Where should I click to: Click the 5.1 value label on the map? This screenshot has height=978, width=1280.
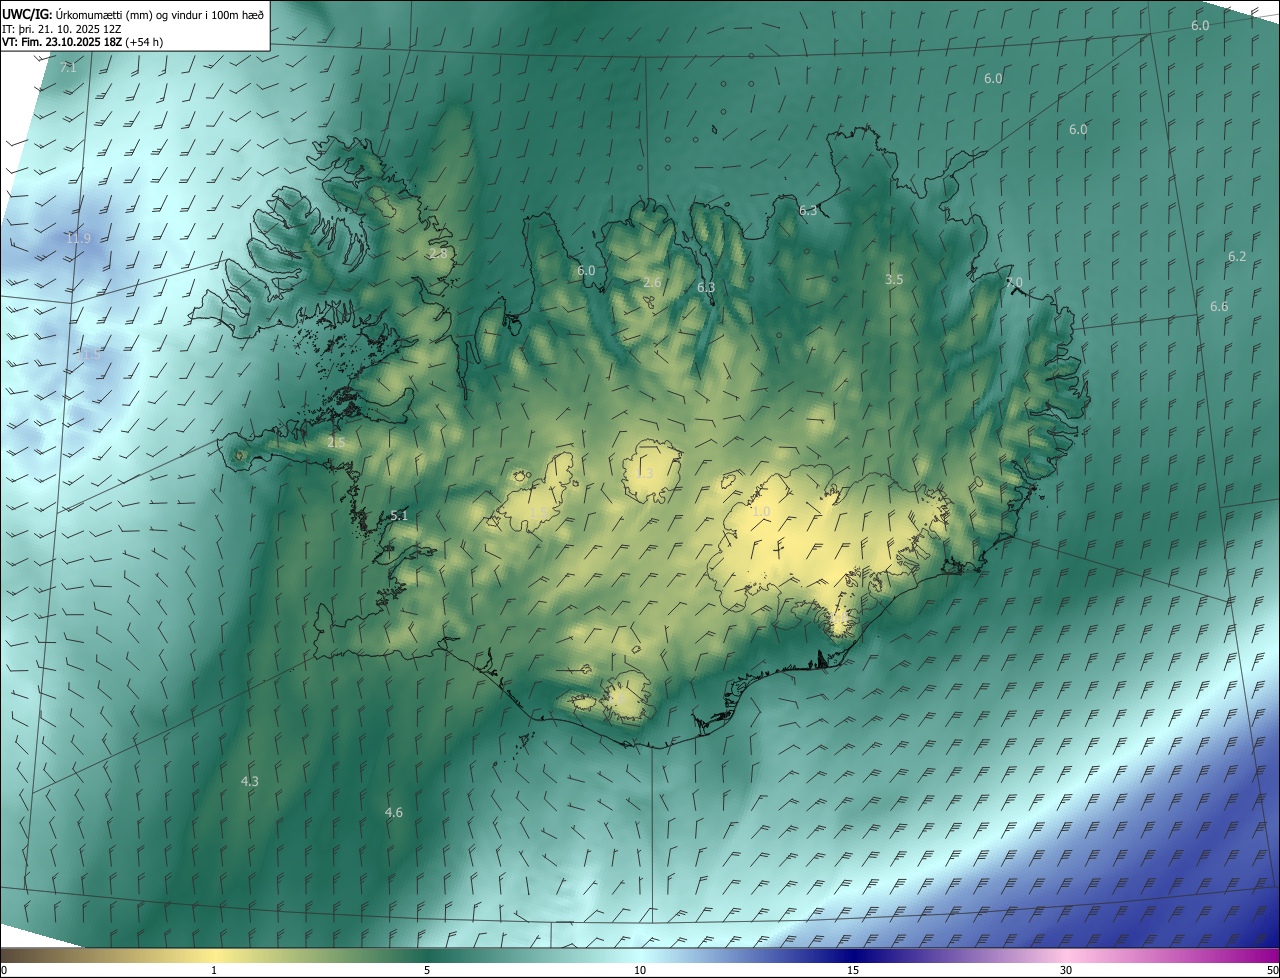[399, 515]
